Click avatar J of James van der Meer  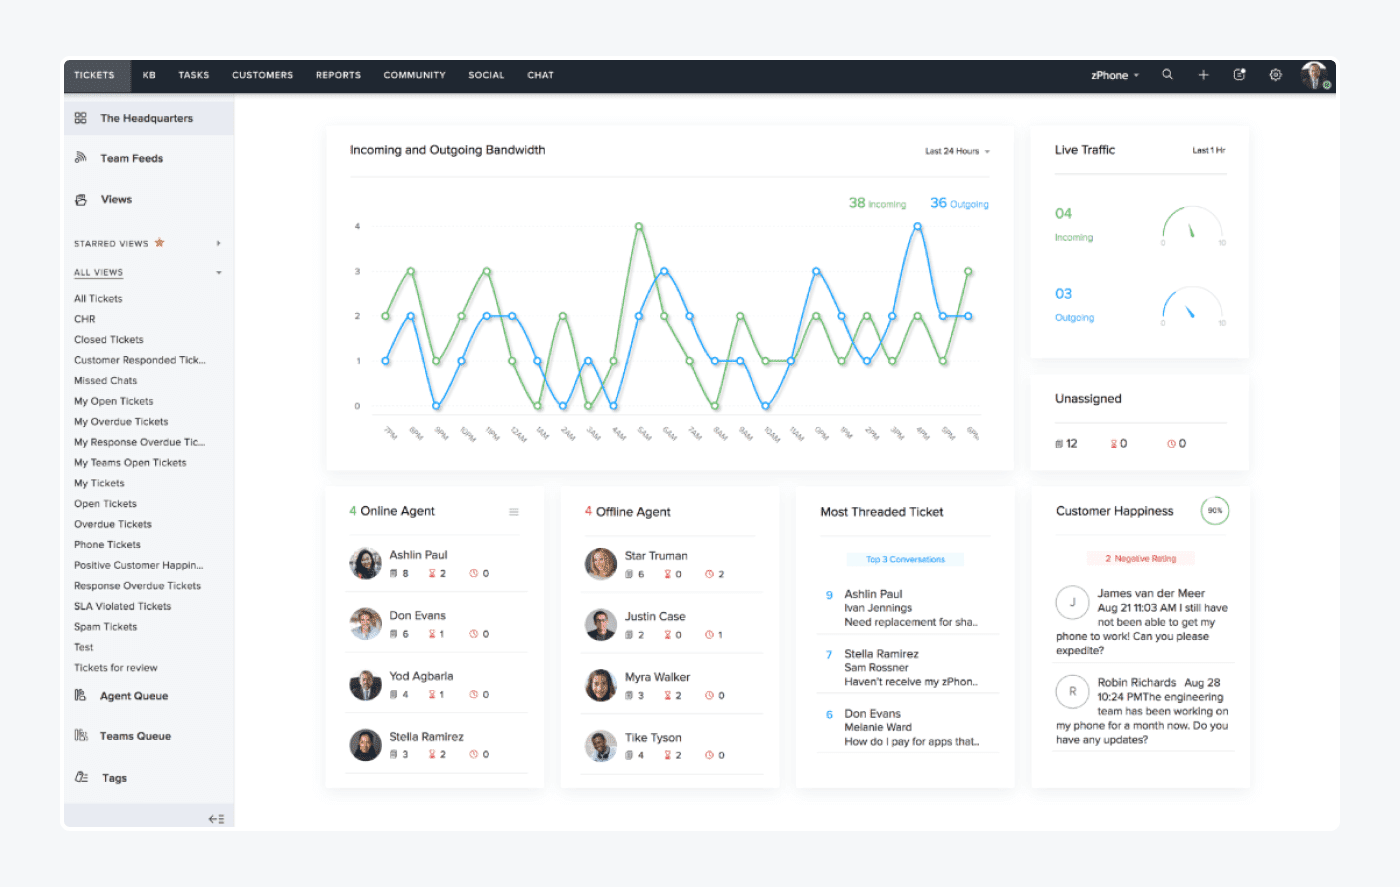(1072, 602)
